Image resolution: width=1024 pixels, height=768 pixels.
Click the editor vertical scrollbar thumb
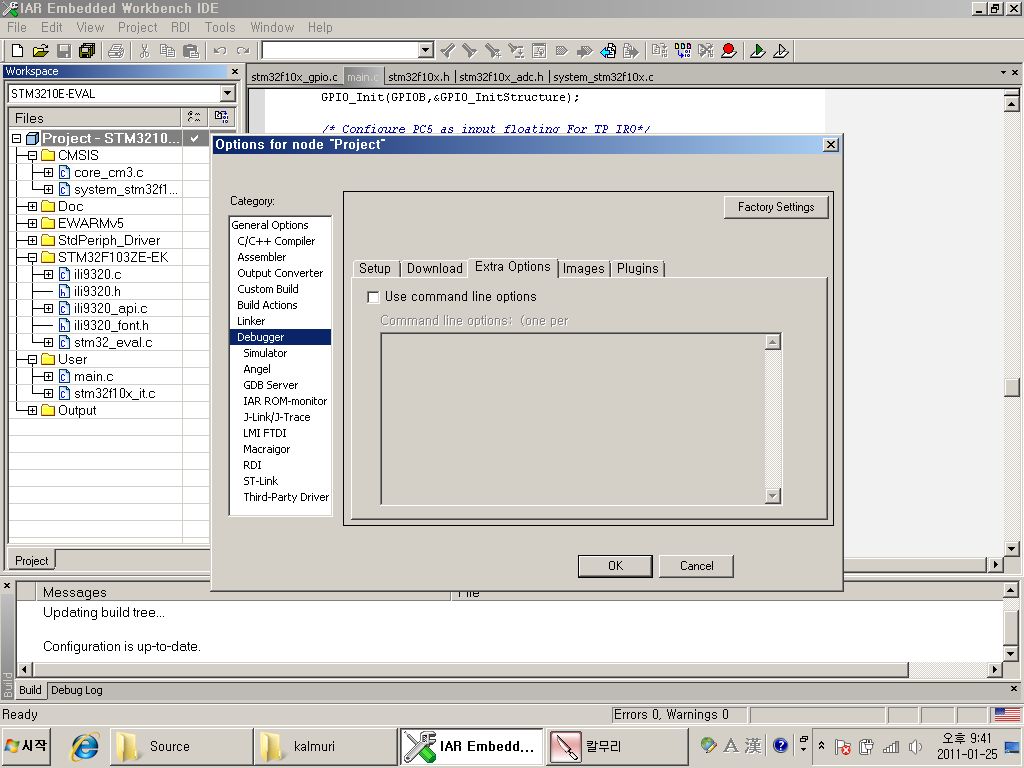click(x=1012, y=387)
